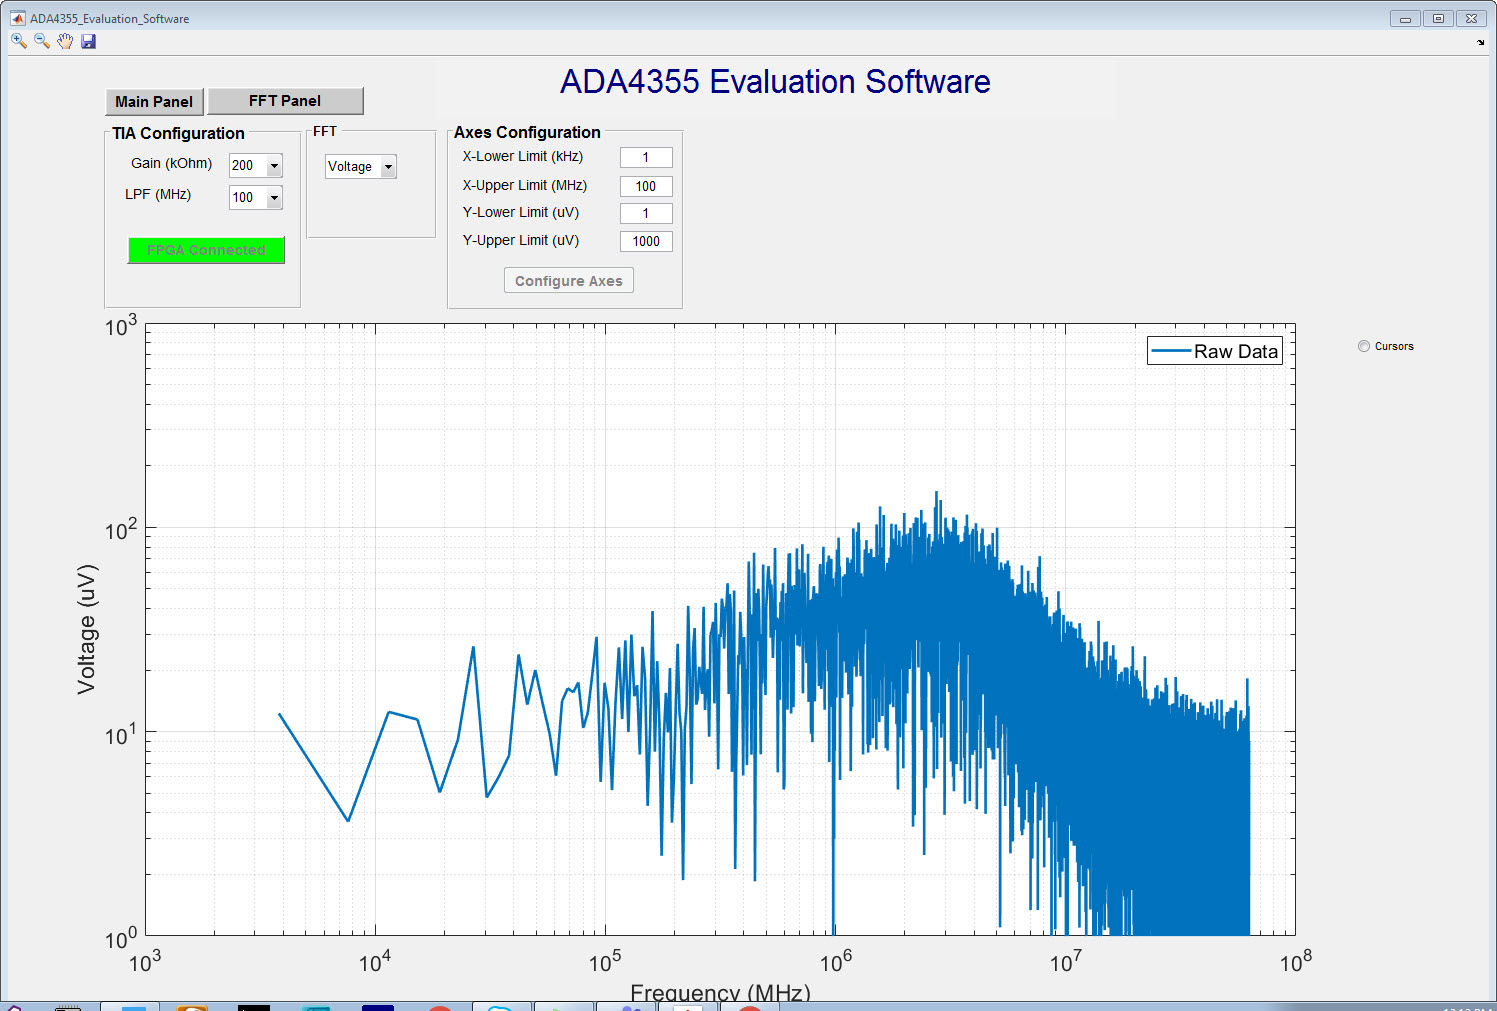Viewport: 1497px width, 1011px height.
Task: Click the Y-Upper Limit (uV) field
Action: [x=646, y=241]
